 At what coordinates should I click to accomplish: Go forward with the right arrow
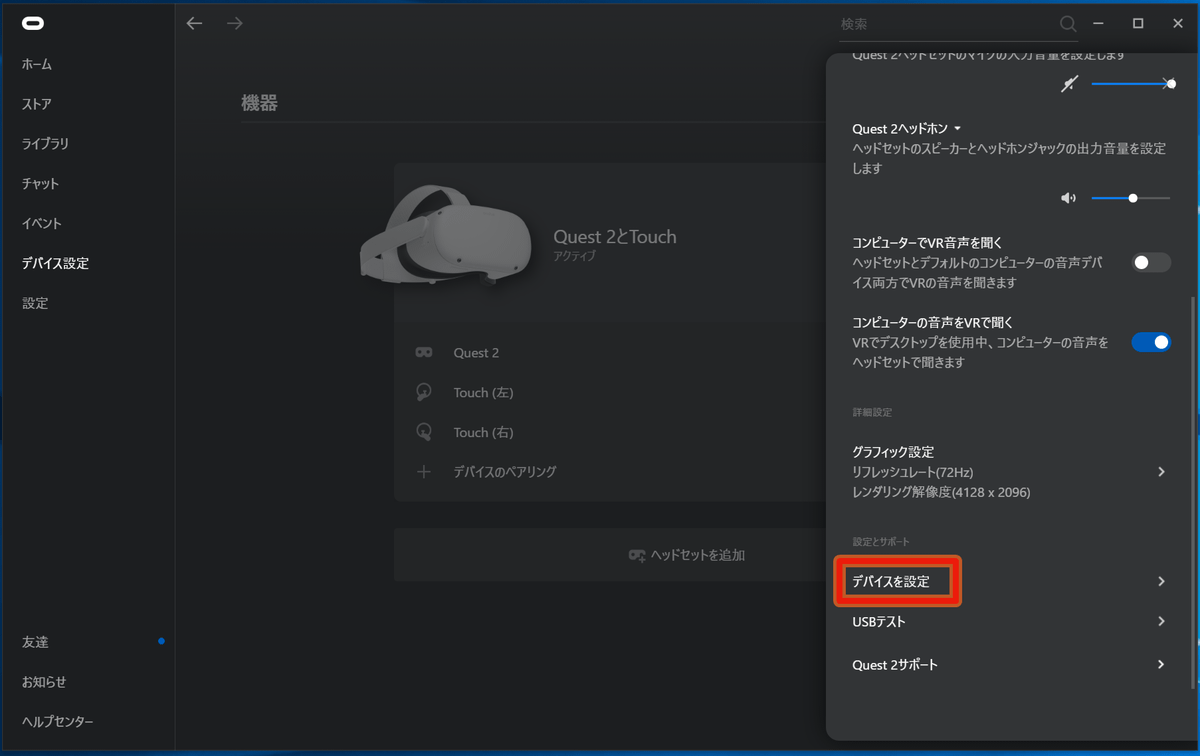(235, 23)
